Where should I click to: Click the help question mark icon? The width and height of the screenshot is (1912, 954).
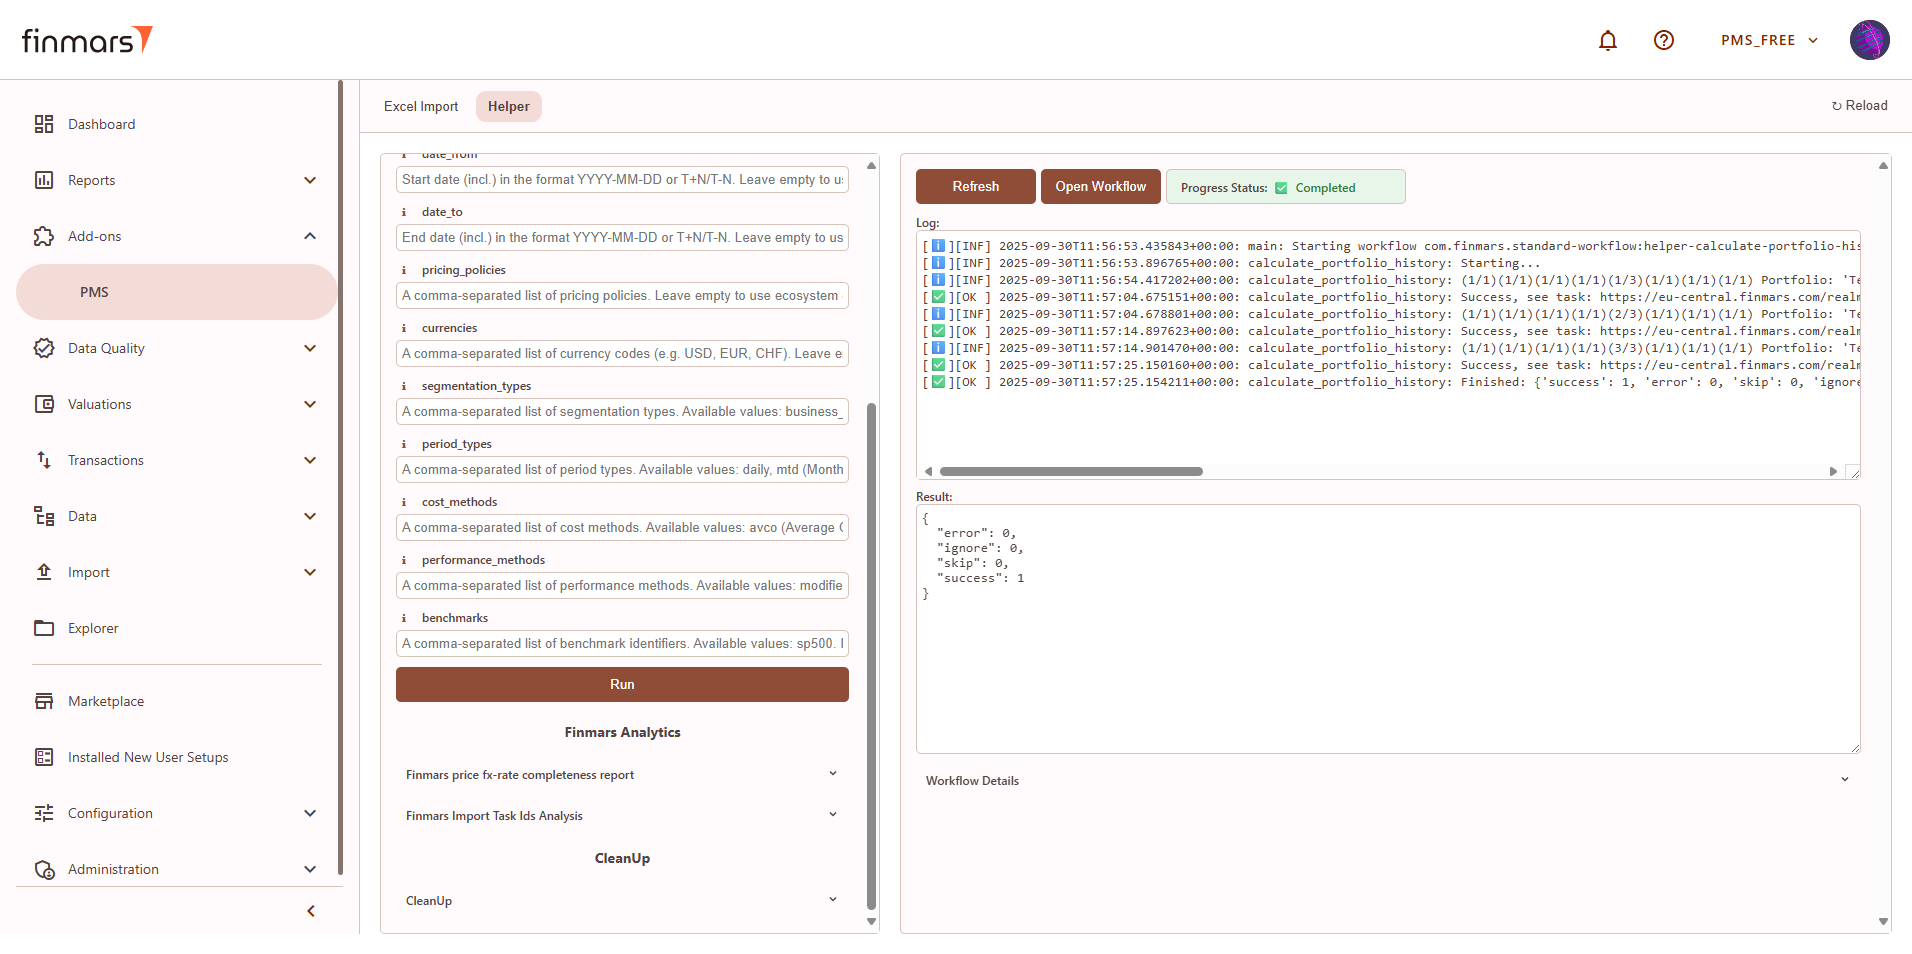[1663, 40]
